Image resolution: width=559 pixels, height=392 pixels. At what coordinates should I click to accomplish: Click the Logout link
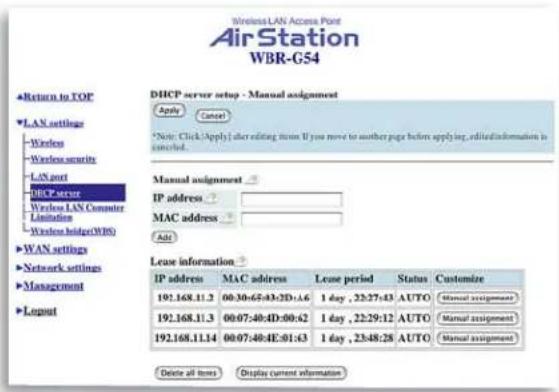(x=37, y=311)
